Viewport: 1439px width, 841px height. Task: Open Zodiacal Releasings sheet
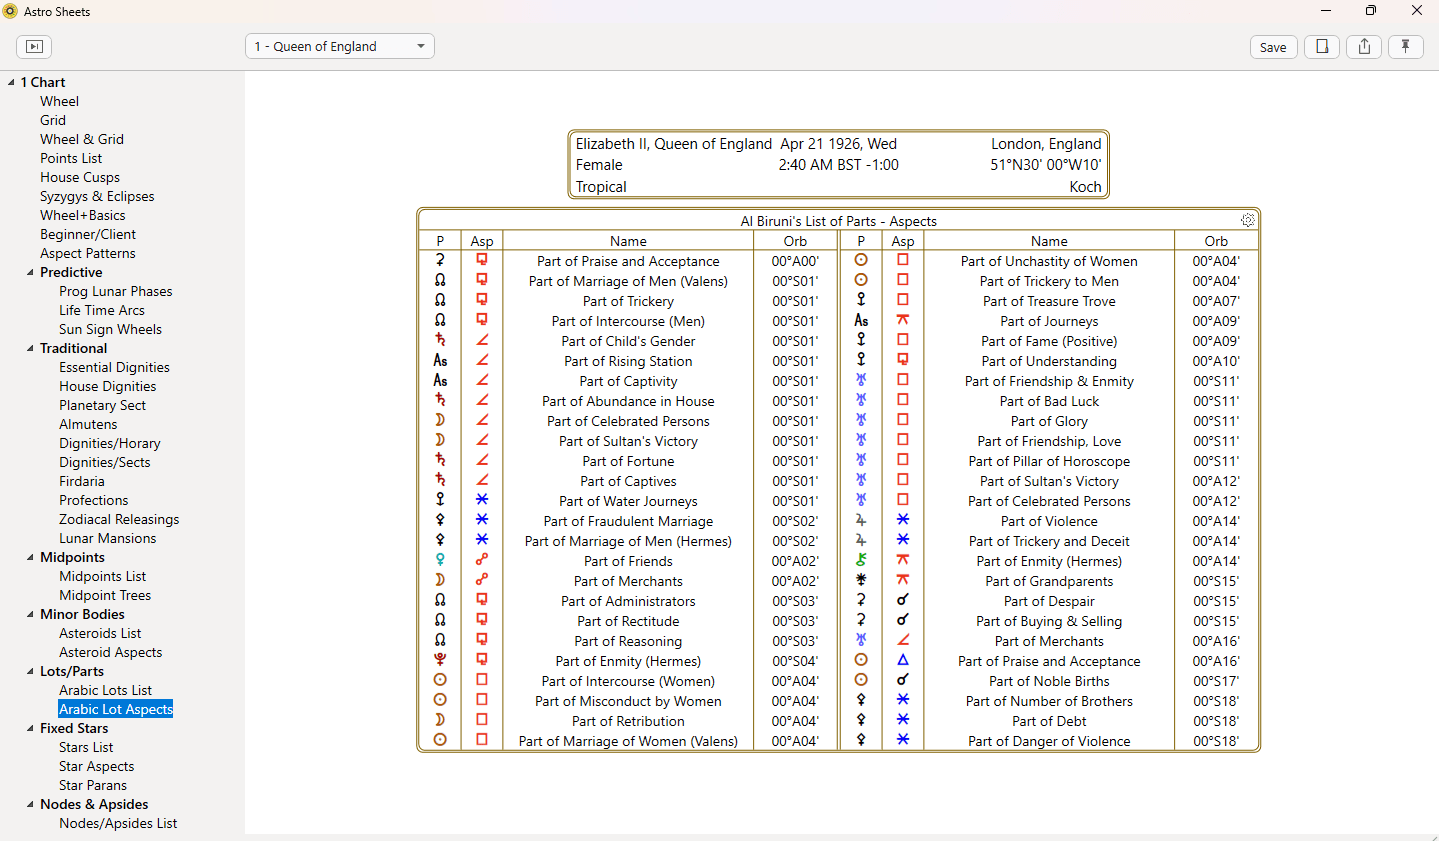coord(119,519)
